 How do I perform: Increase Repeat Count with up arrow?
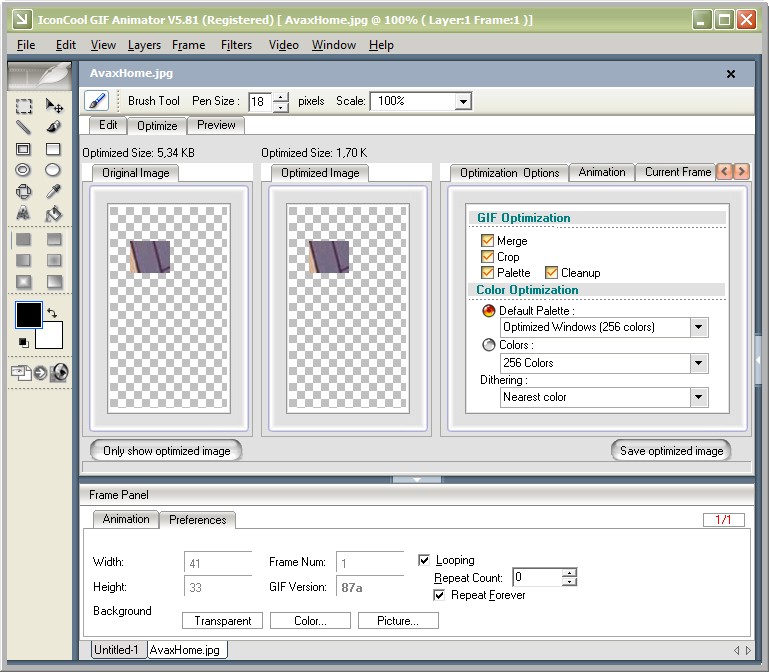[569, 573]
